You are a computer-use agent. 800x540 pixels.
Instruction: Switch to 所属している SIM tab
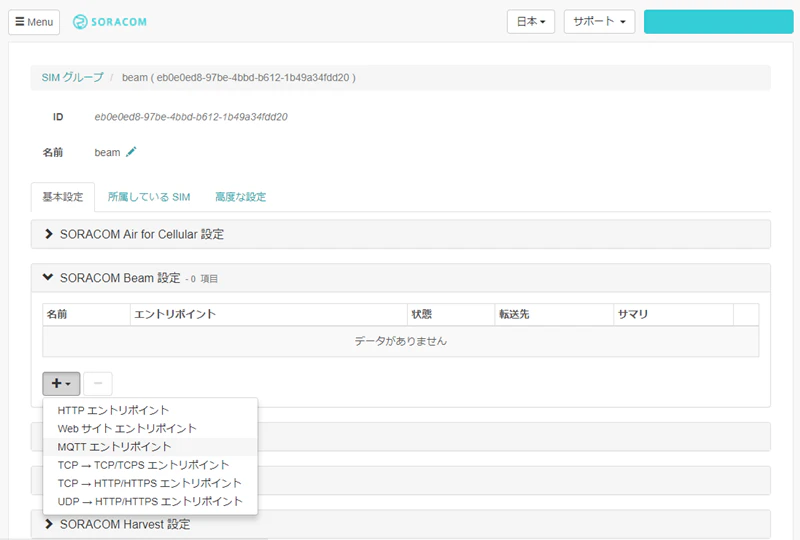coord(149,197)
